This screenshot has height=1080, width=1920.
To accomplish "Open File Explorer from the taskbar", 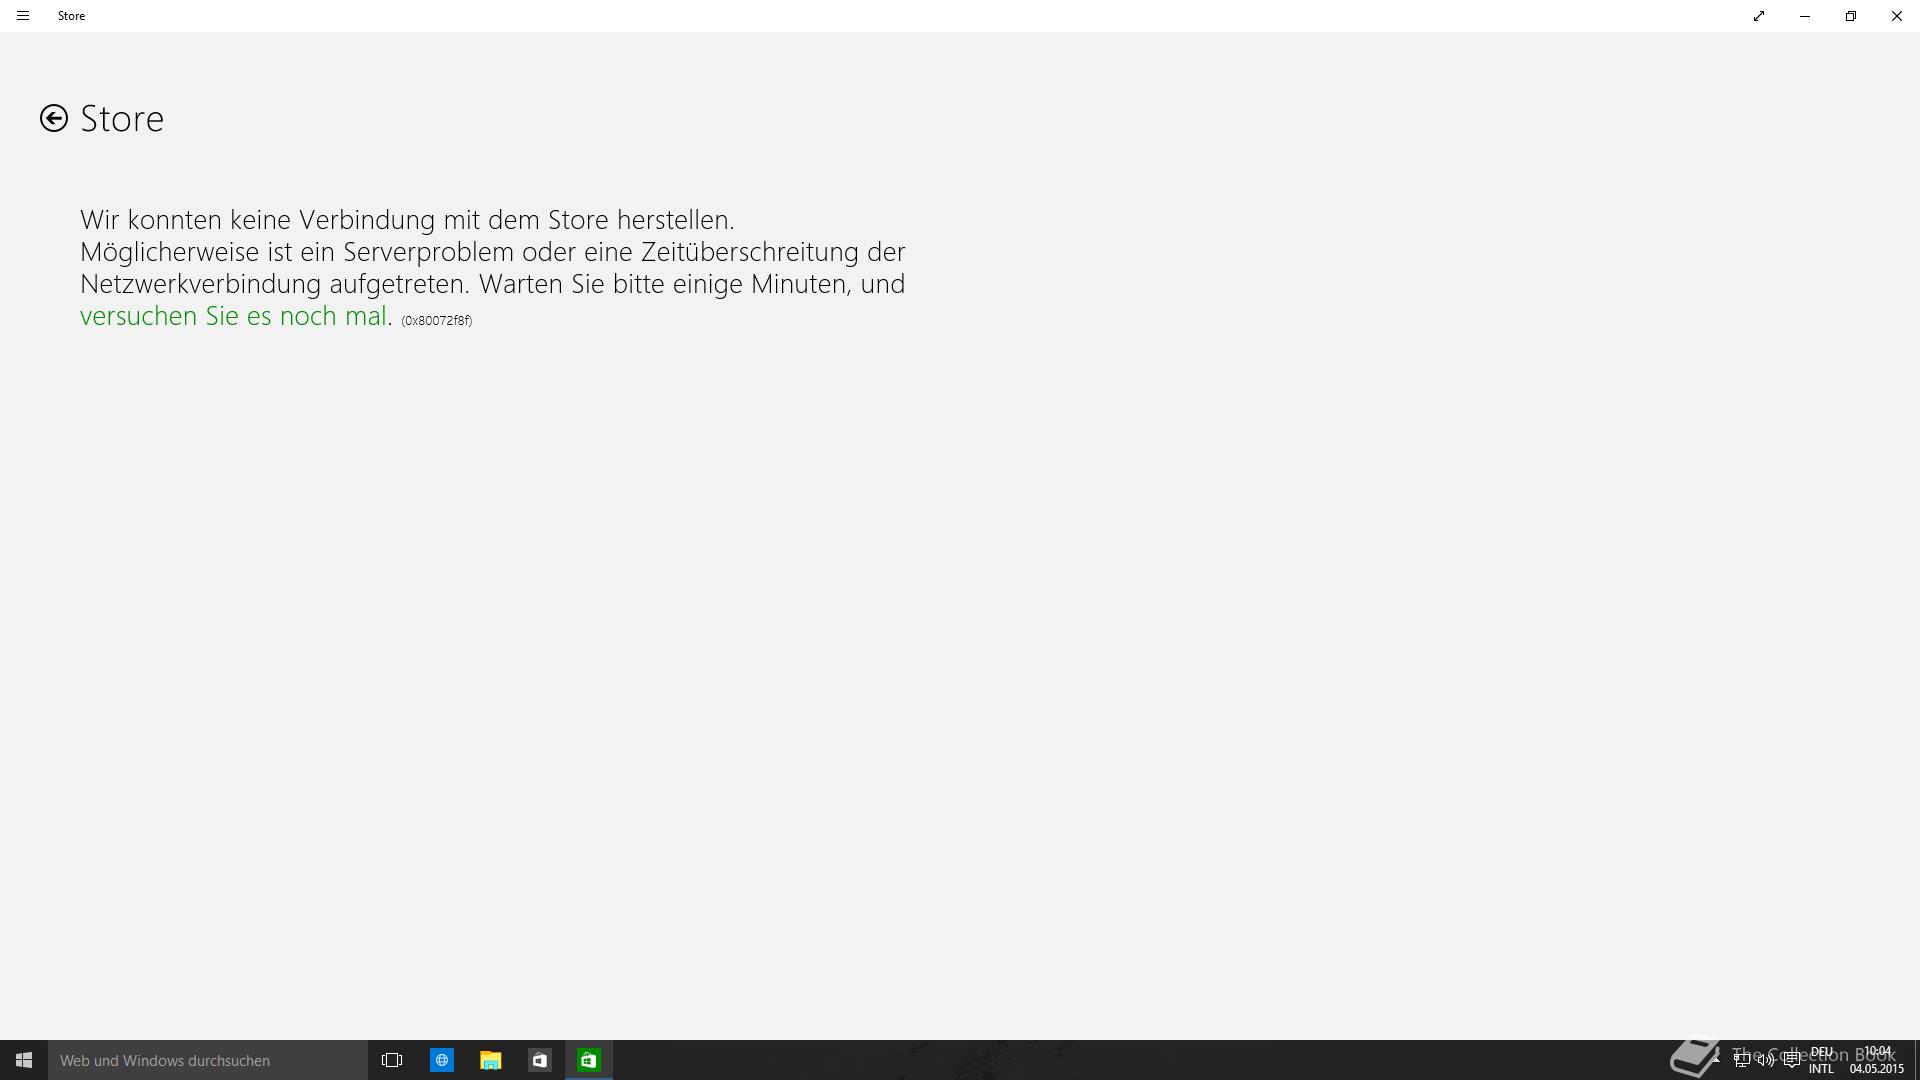I will click(x=491, y=1060).
